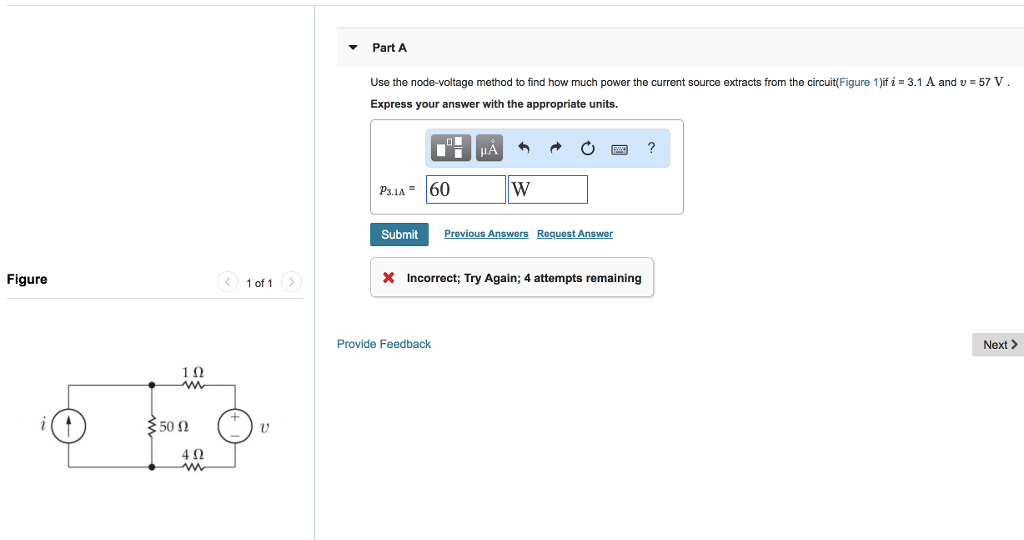Screen dimensions: 1024x540
Task: Go to next figure arrow
Action: pos(291,282)
